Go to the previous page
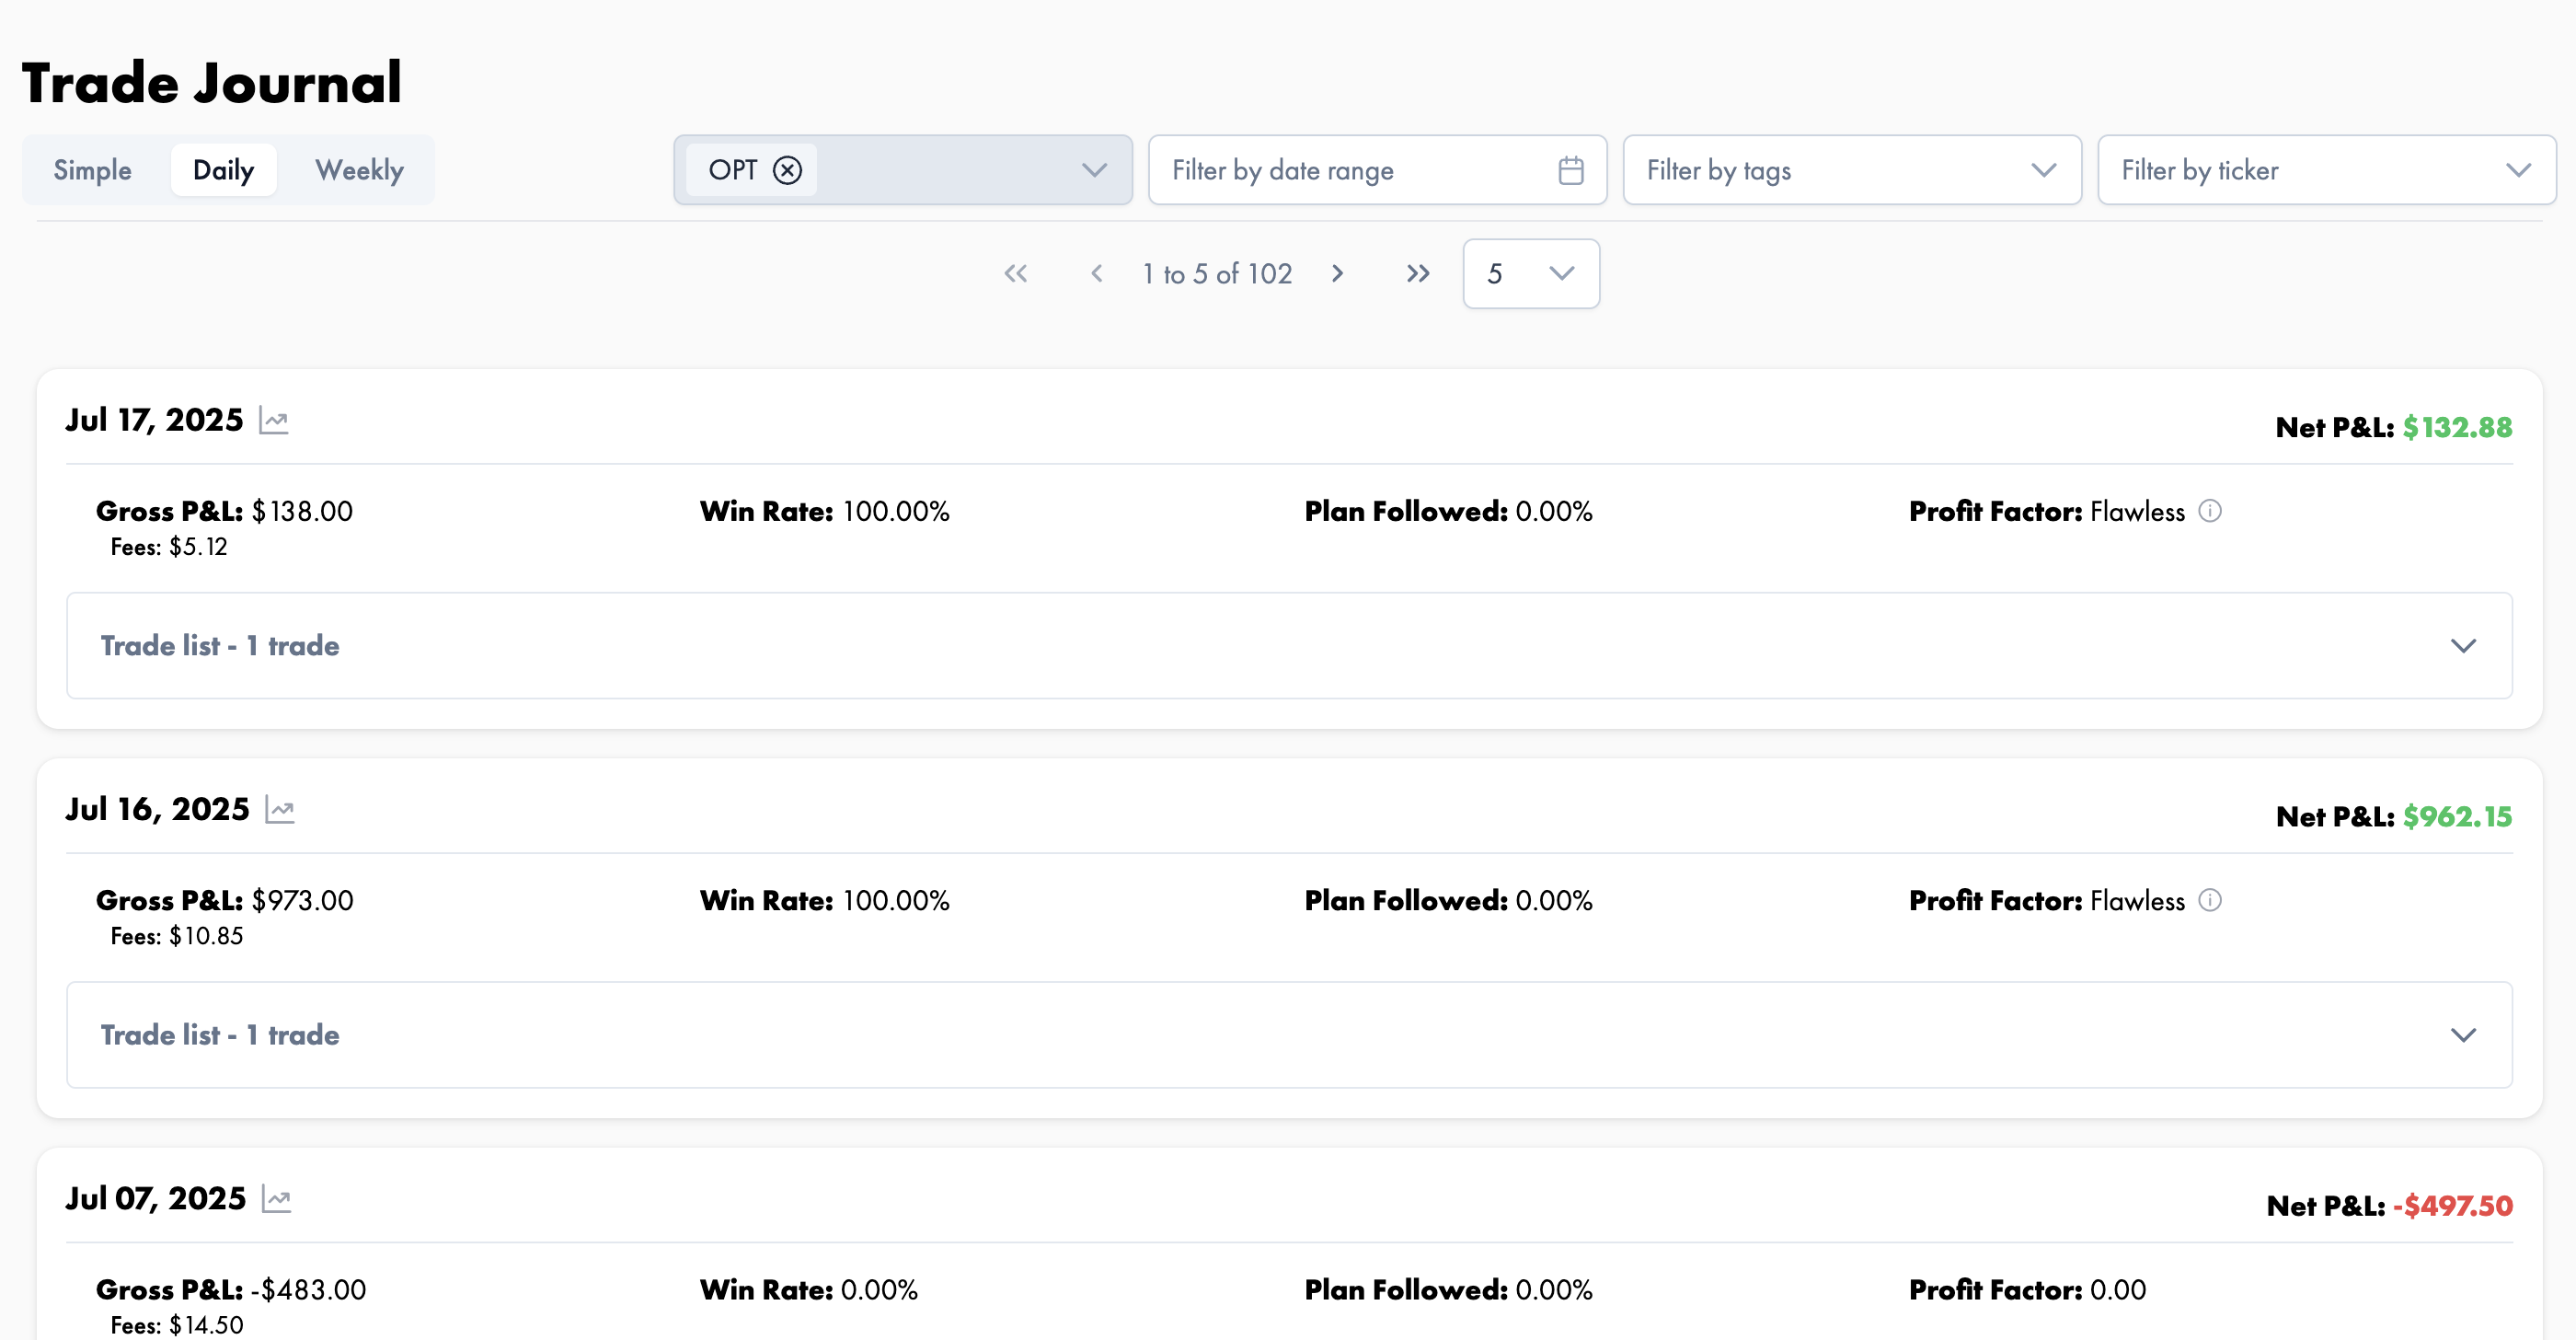The height and width of the screenshot is (1340, 2576). (x=1097, y=274)
